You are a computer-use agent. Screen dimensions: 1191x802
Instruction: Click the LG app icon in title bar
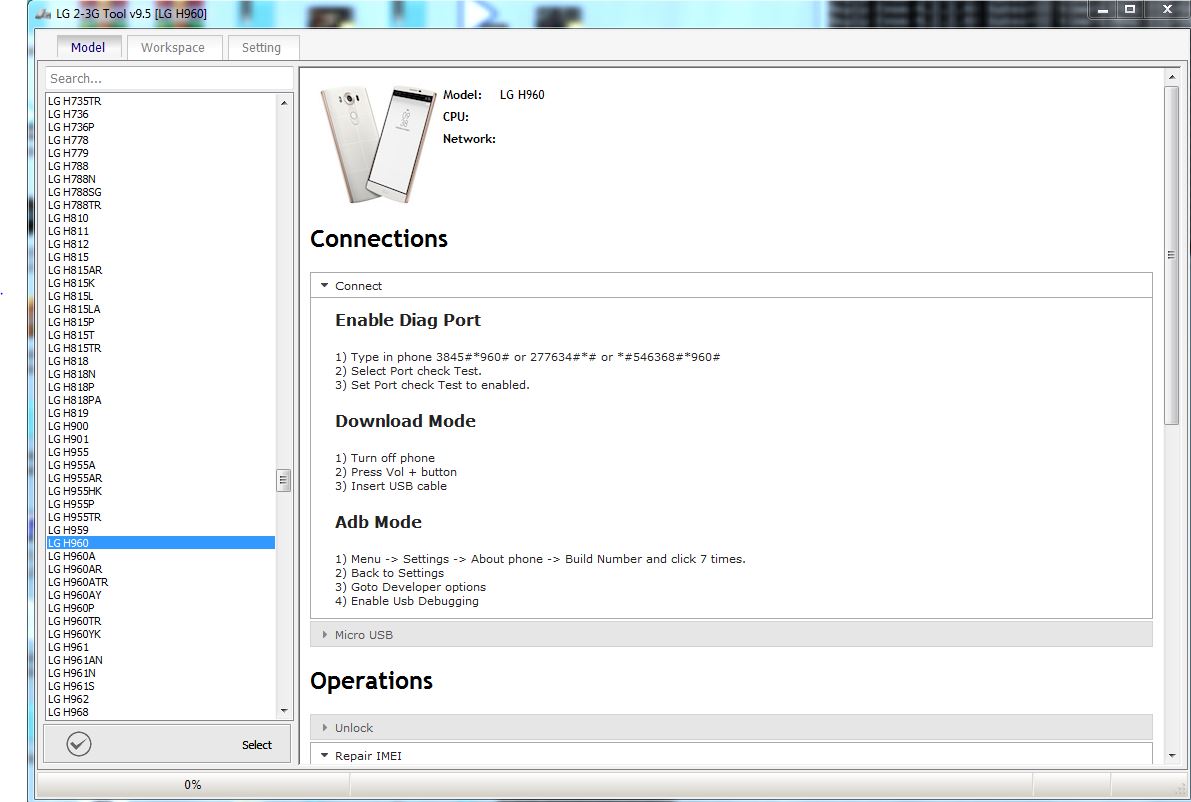pos(43,14)
